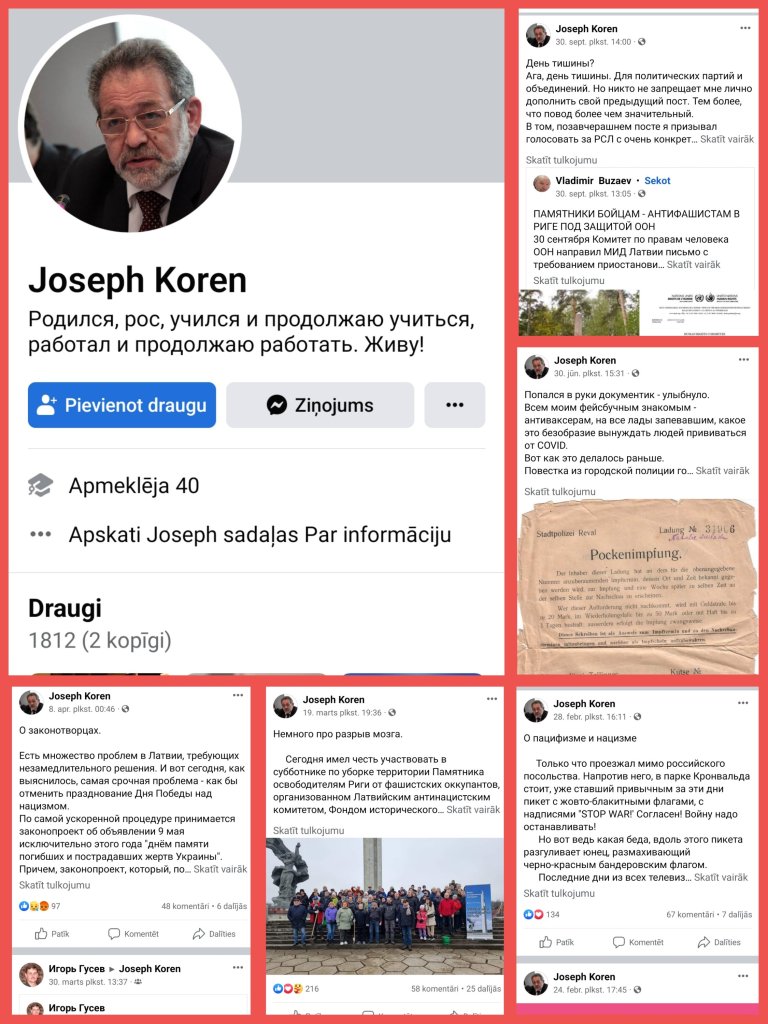Click Patīk thumbs-up icon on 8. apr. post
The height and width of the screenshot is (1024, 768).
[x=40, y=934]
